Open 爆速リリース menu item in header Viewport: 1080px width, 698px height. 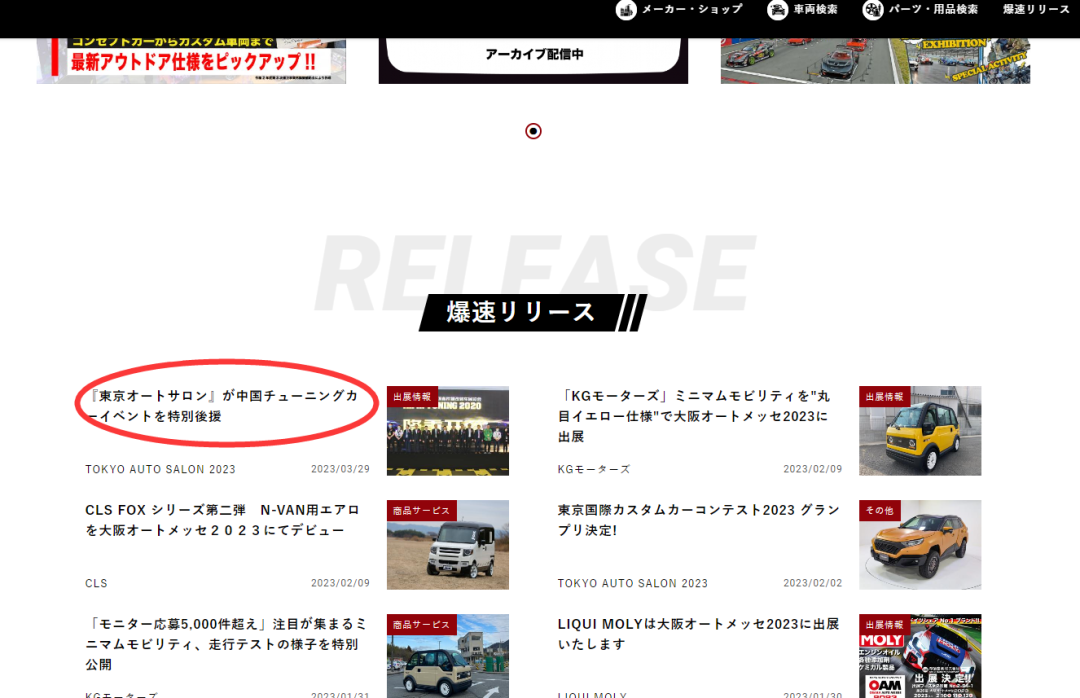(x=1036, y=10)
